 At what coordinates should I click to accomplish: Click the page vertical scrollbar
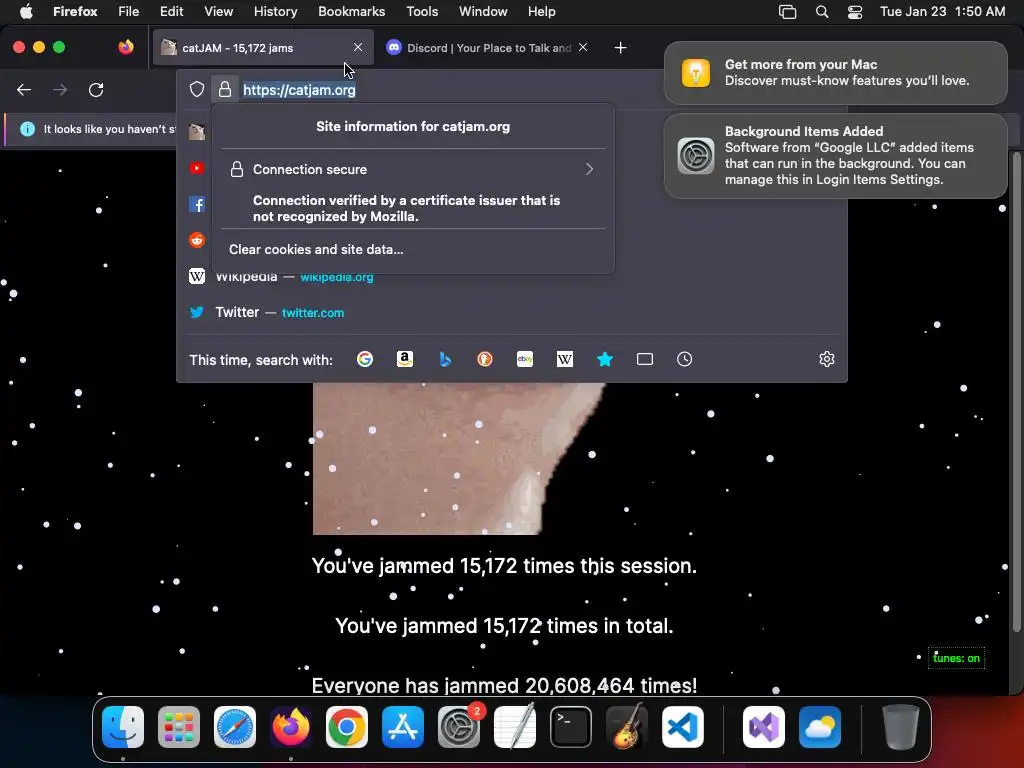1016,392
